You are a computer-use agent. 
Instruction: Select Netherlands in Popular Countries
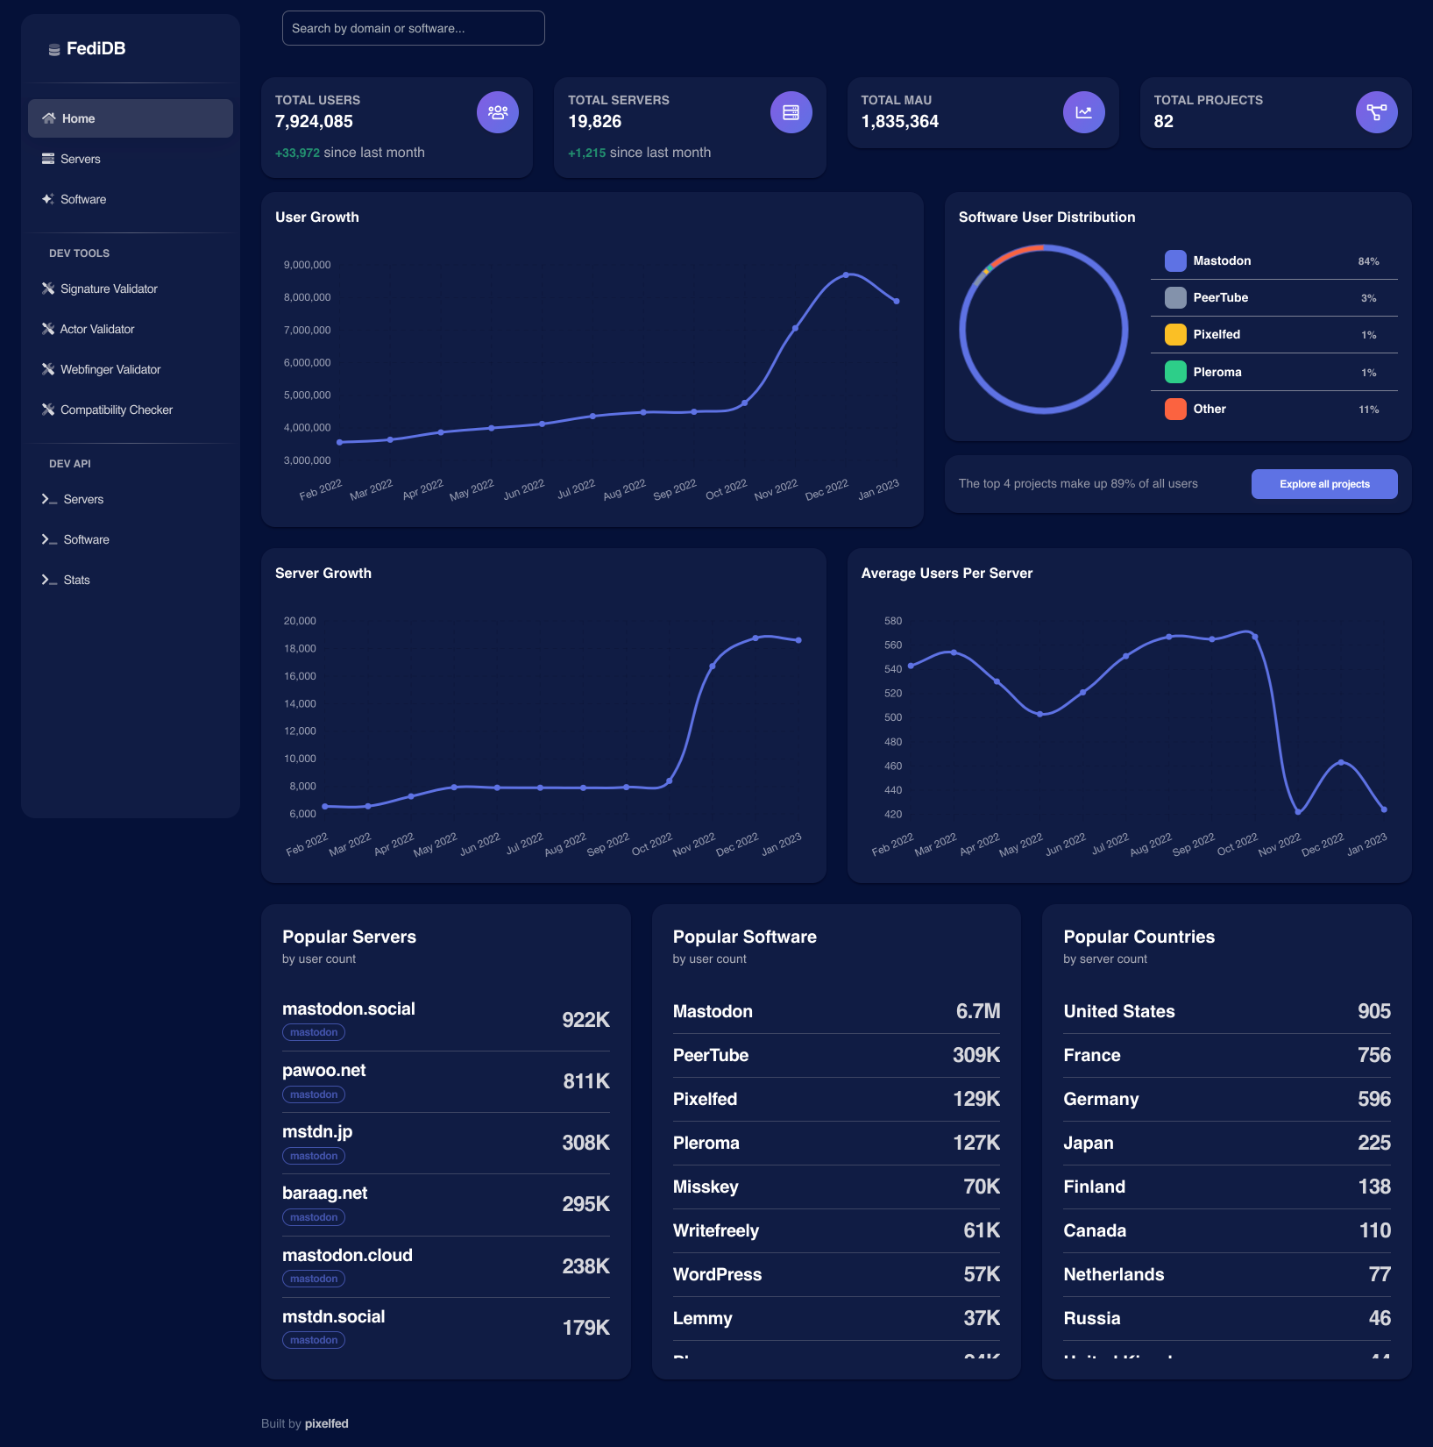coord(1227,1275)
